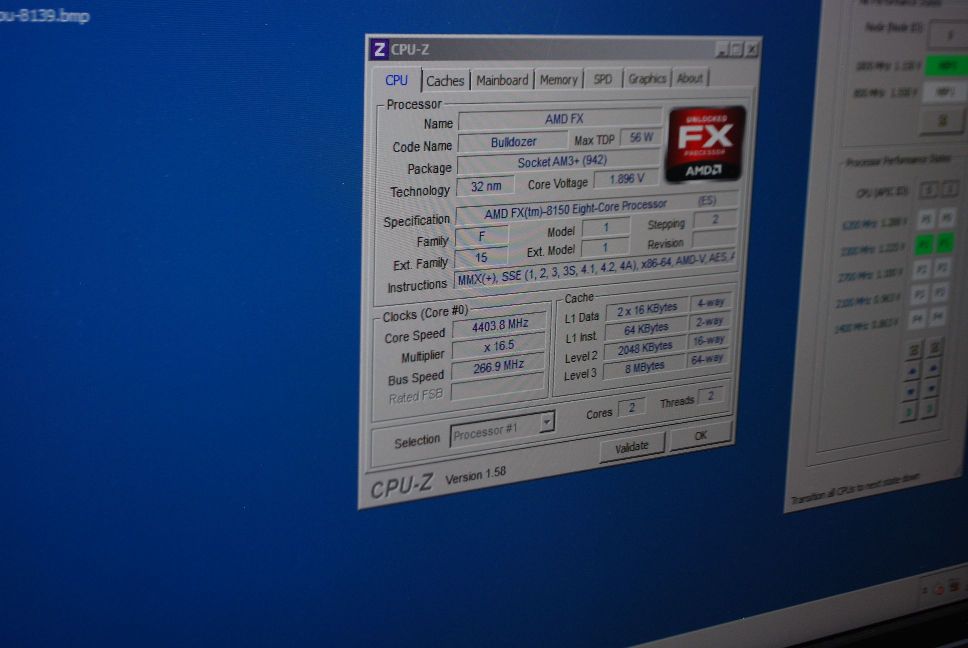Minimize the CPU-Z window
968x648 pixels.
(722, 49)
